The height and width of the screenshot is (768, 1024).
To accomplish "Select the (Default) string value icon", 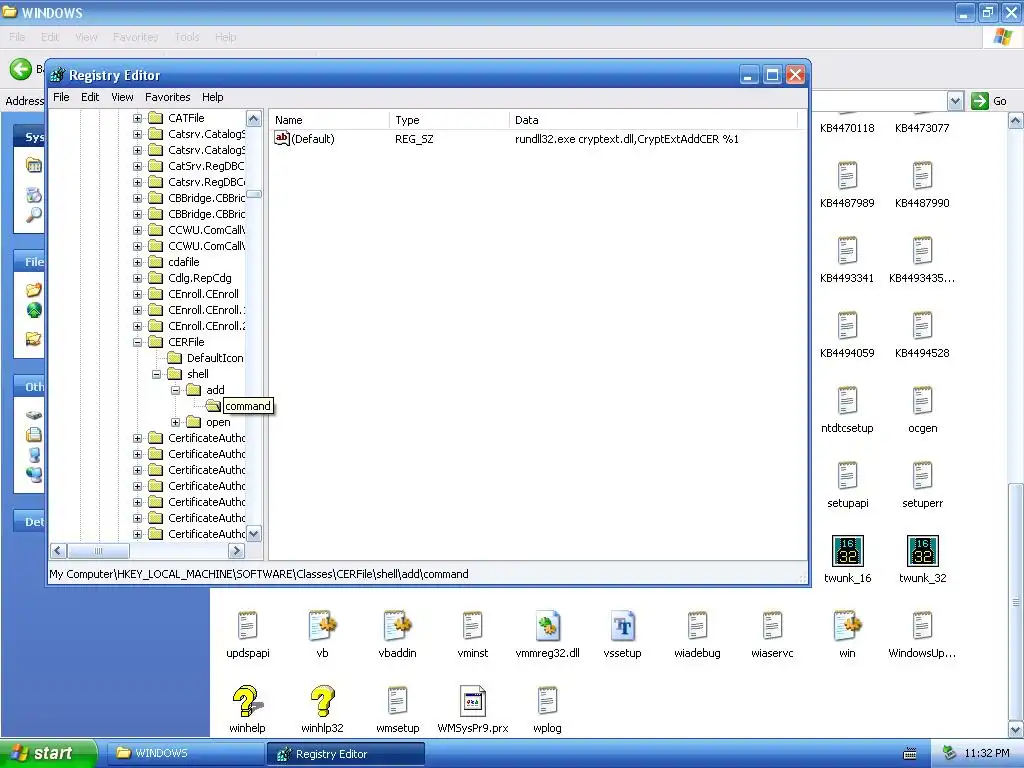I will [281, 138].
